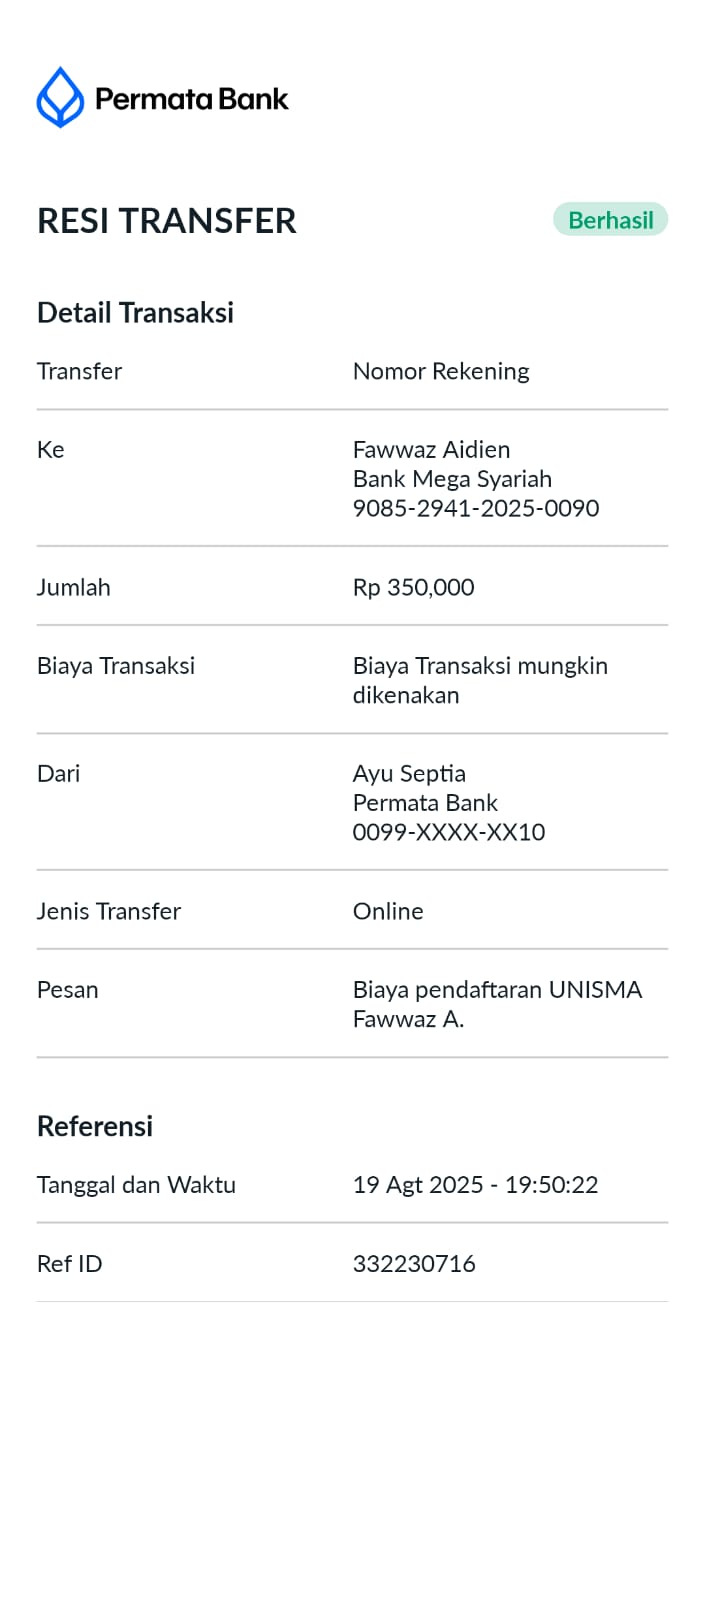Click the Rp 350,000 amount
This screenshot has height=1600, width=705.
coord(414,587)
